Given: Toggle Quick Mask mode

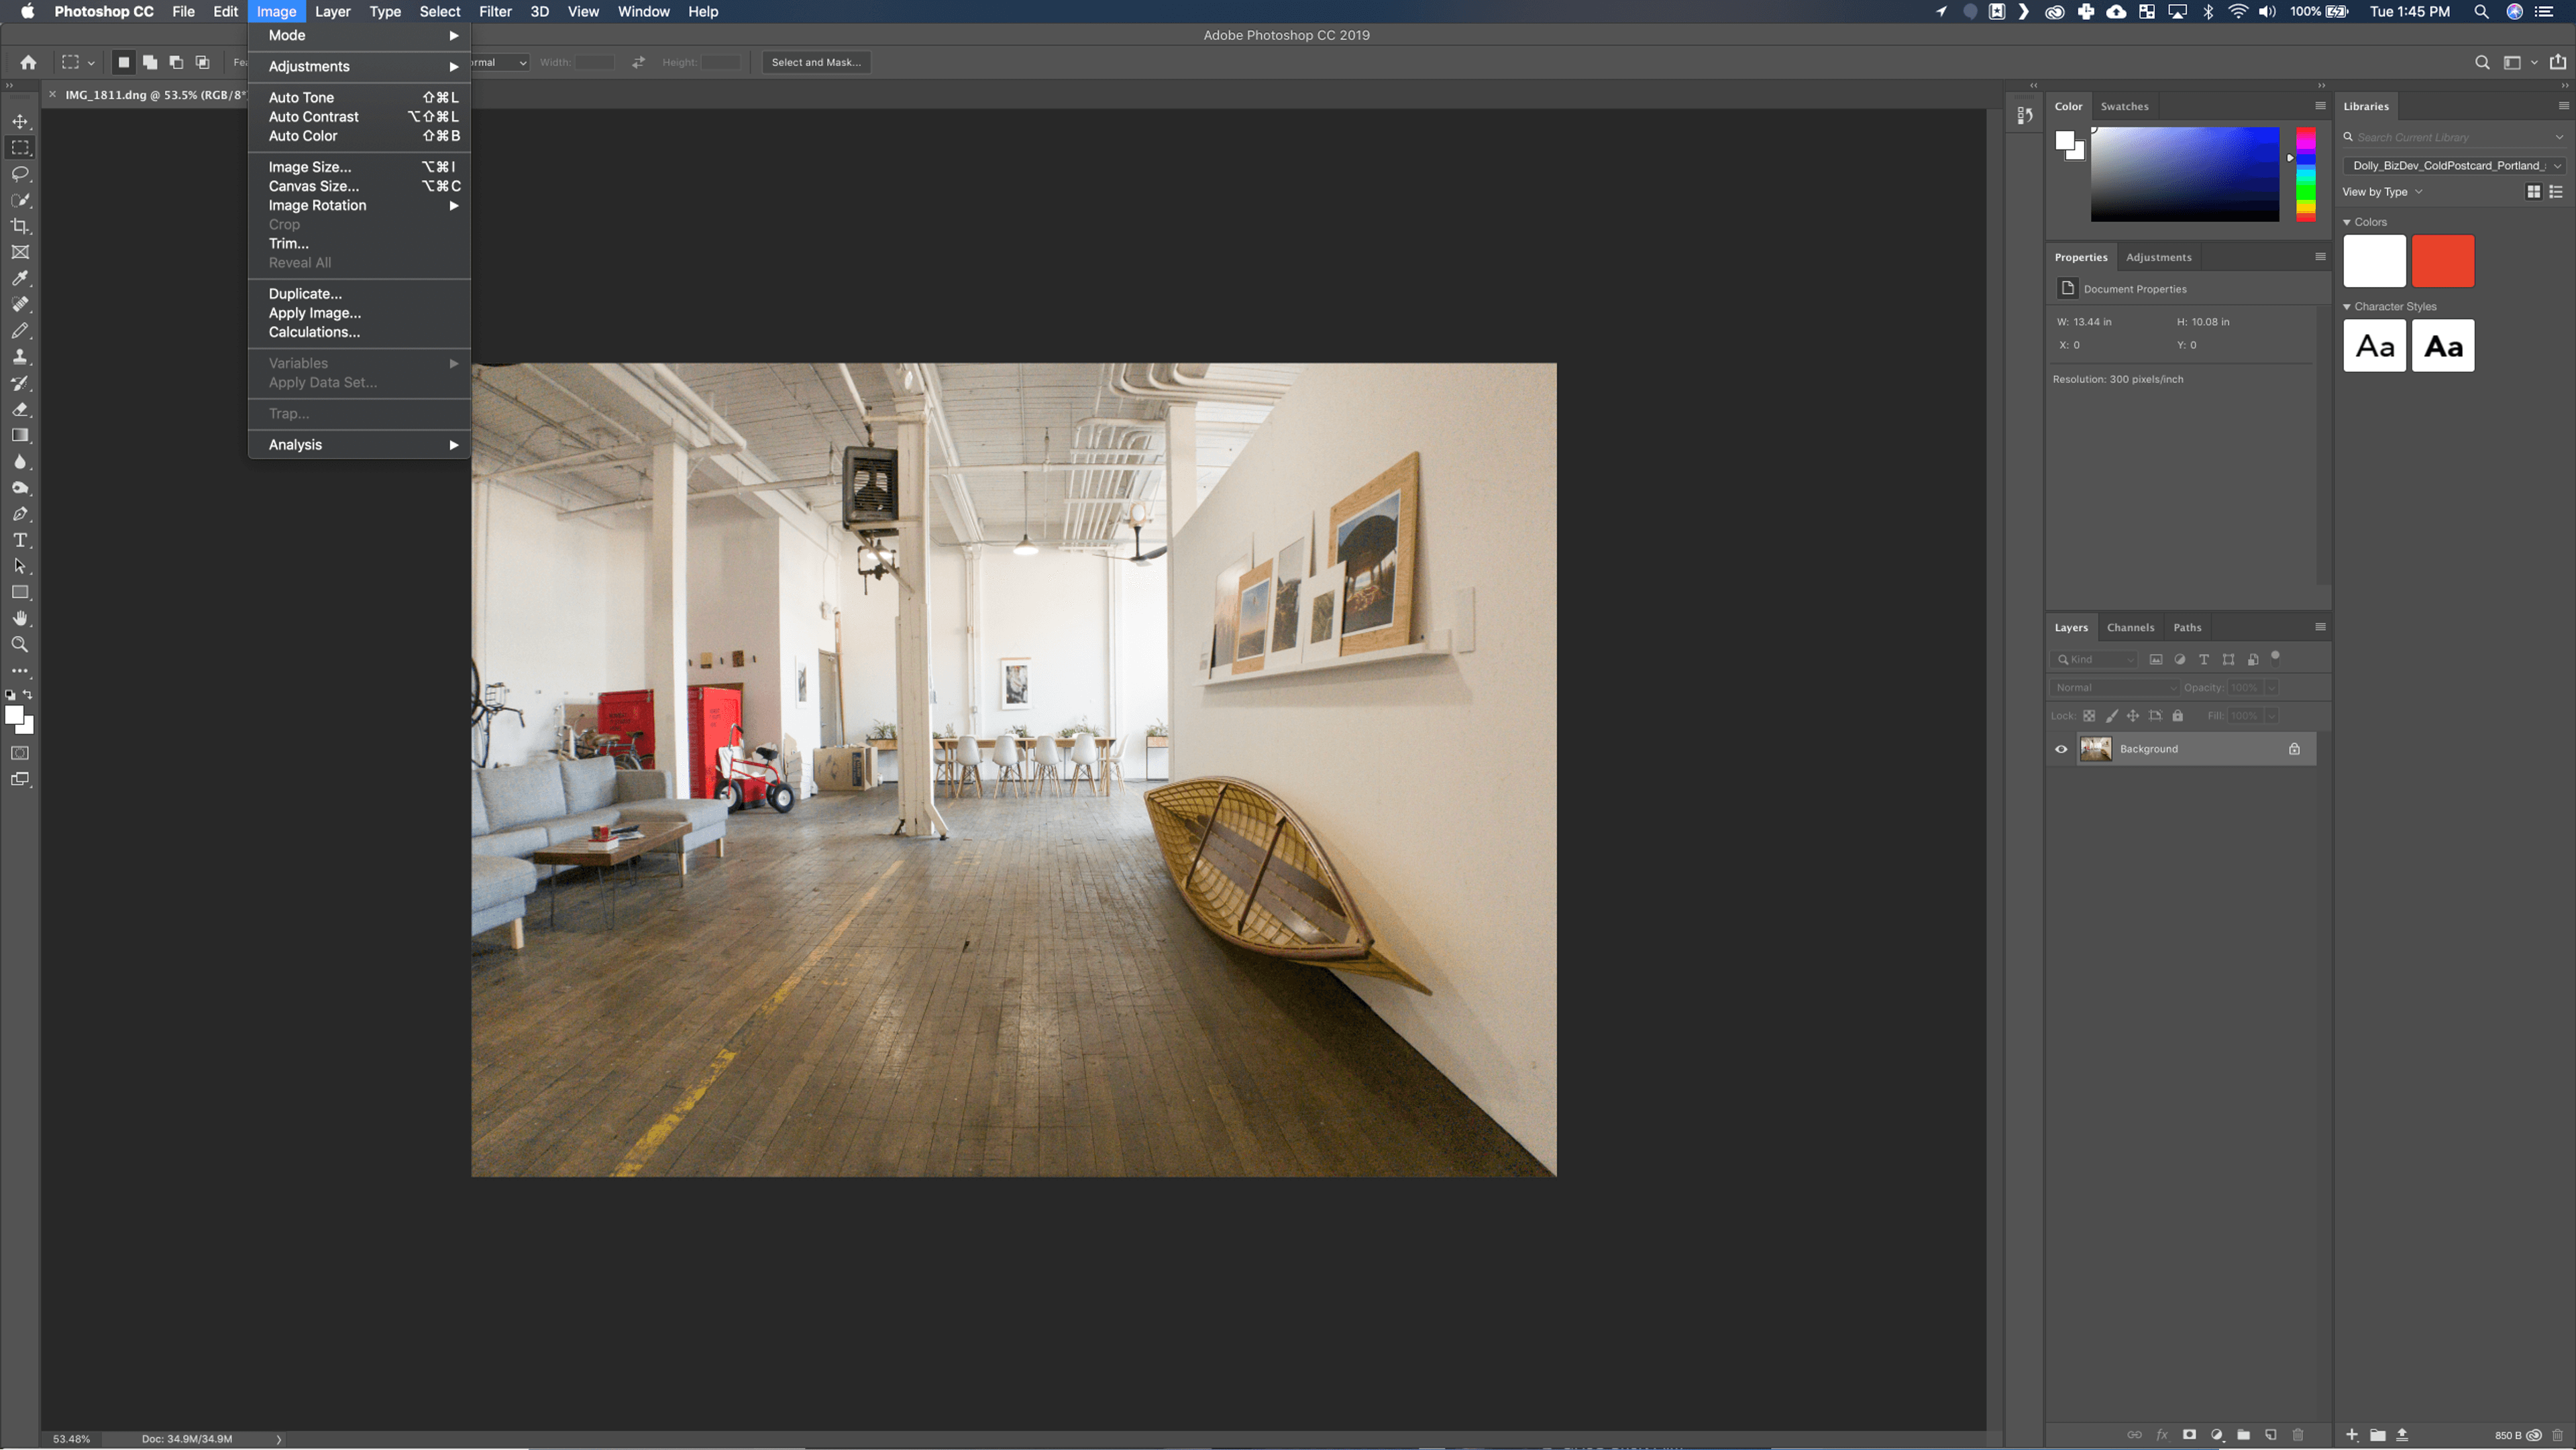Looking at the screenshot, I should pos(20,753).
